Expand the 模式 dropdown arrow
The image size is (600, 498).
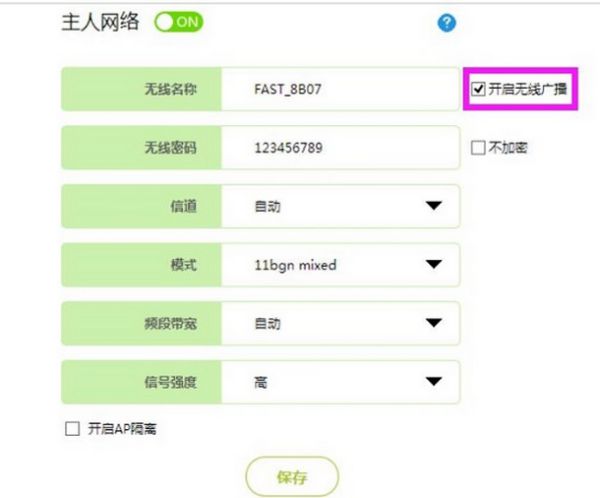[x=434, y=265]
